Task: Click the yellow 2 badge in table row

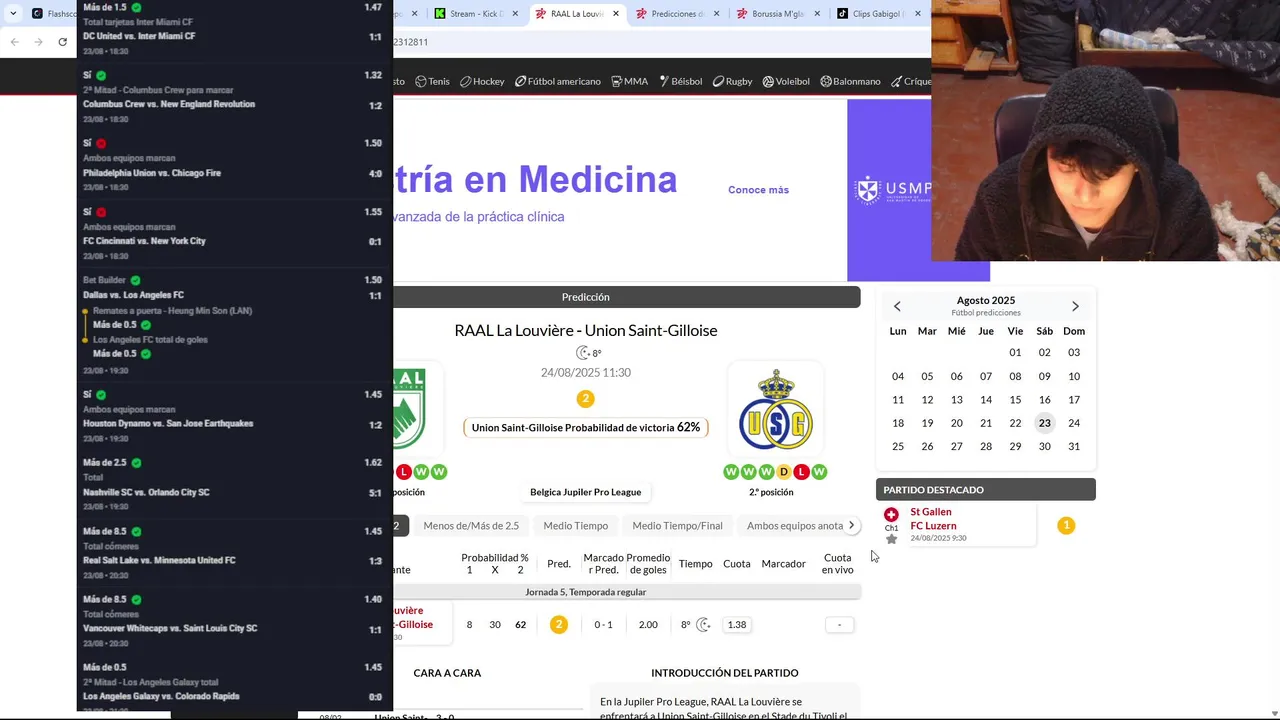Action: click(x=559, y=625)
